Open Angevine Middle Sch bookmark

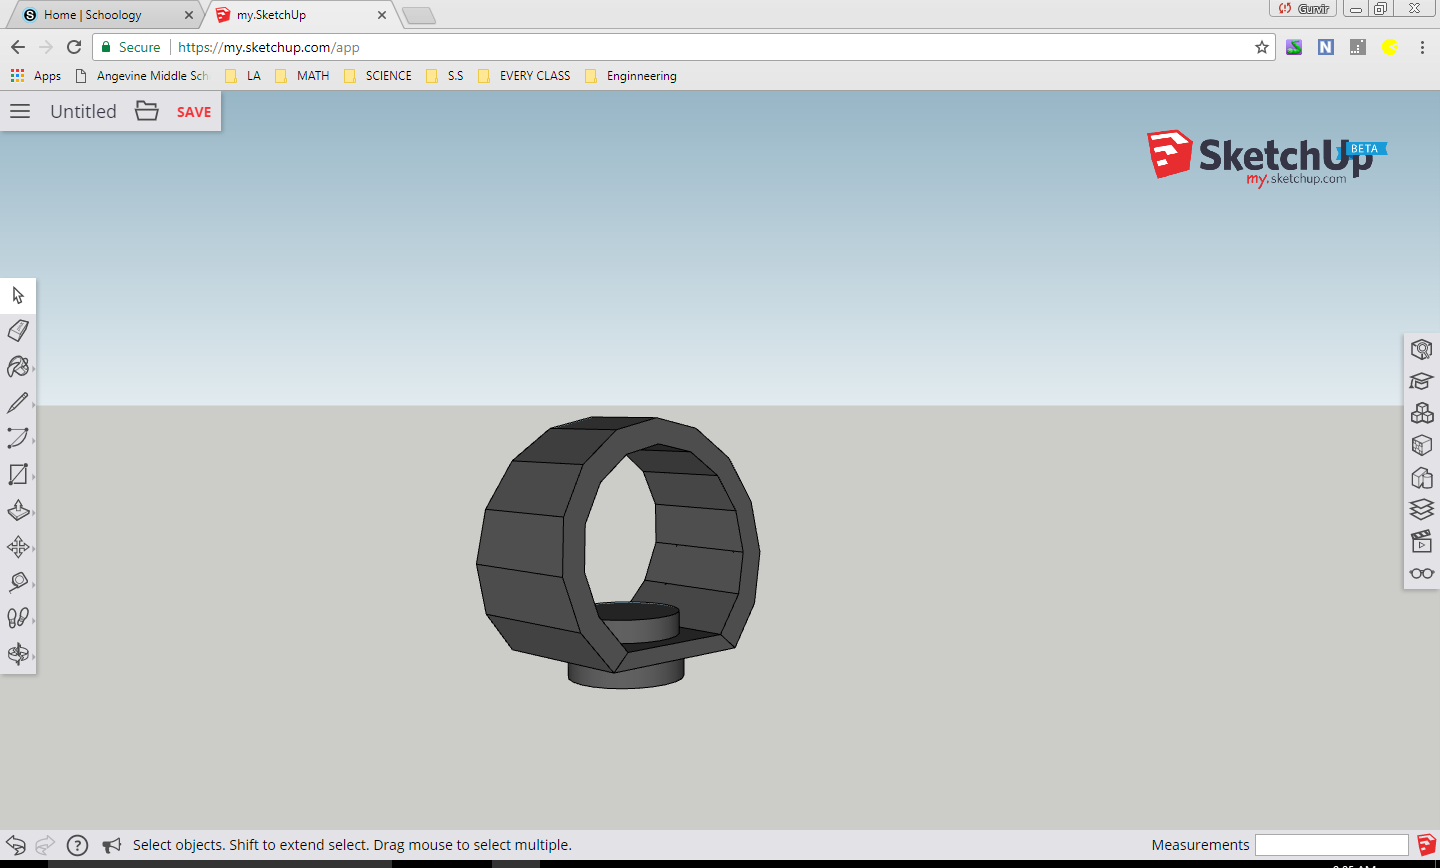click(x=142, y=76)
